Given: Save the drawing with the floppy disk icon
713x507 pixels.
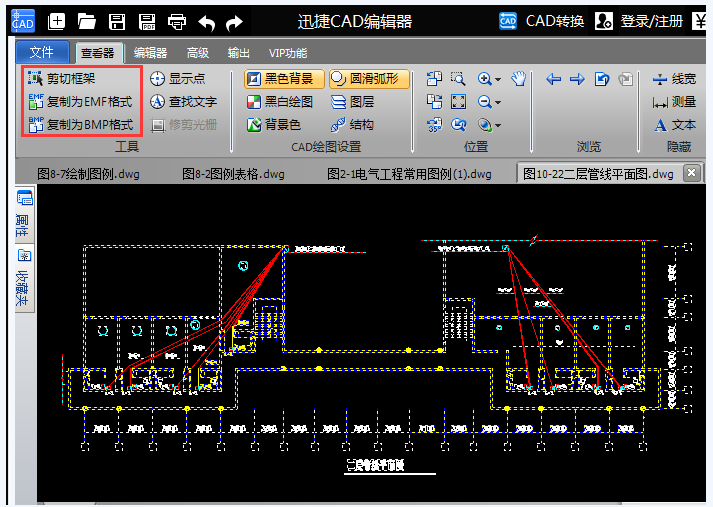Looking at the screenshot, I should (x=117, y=21).
